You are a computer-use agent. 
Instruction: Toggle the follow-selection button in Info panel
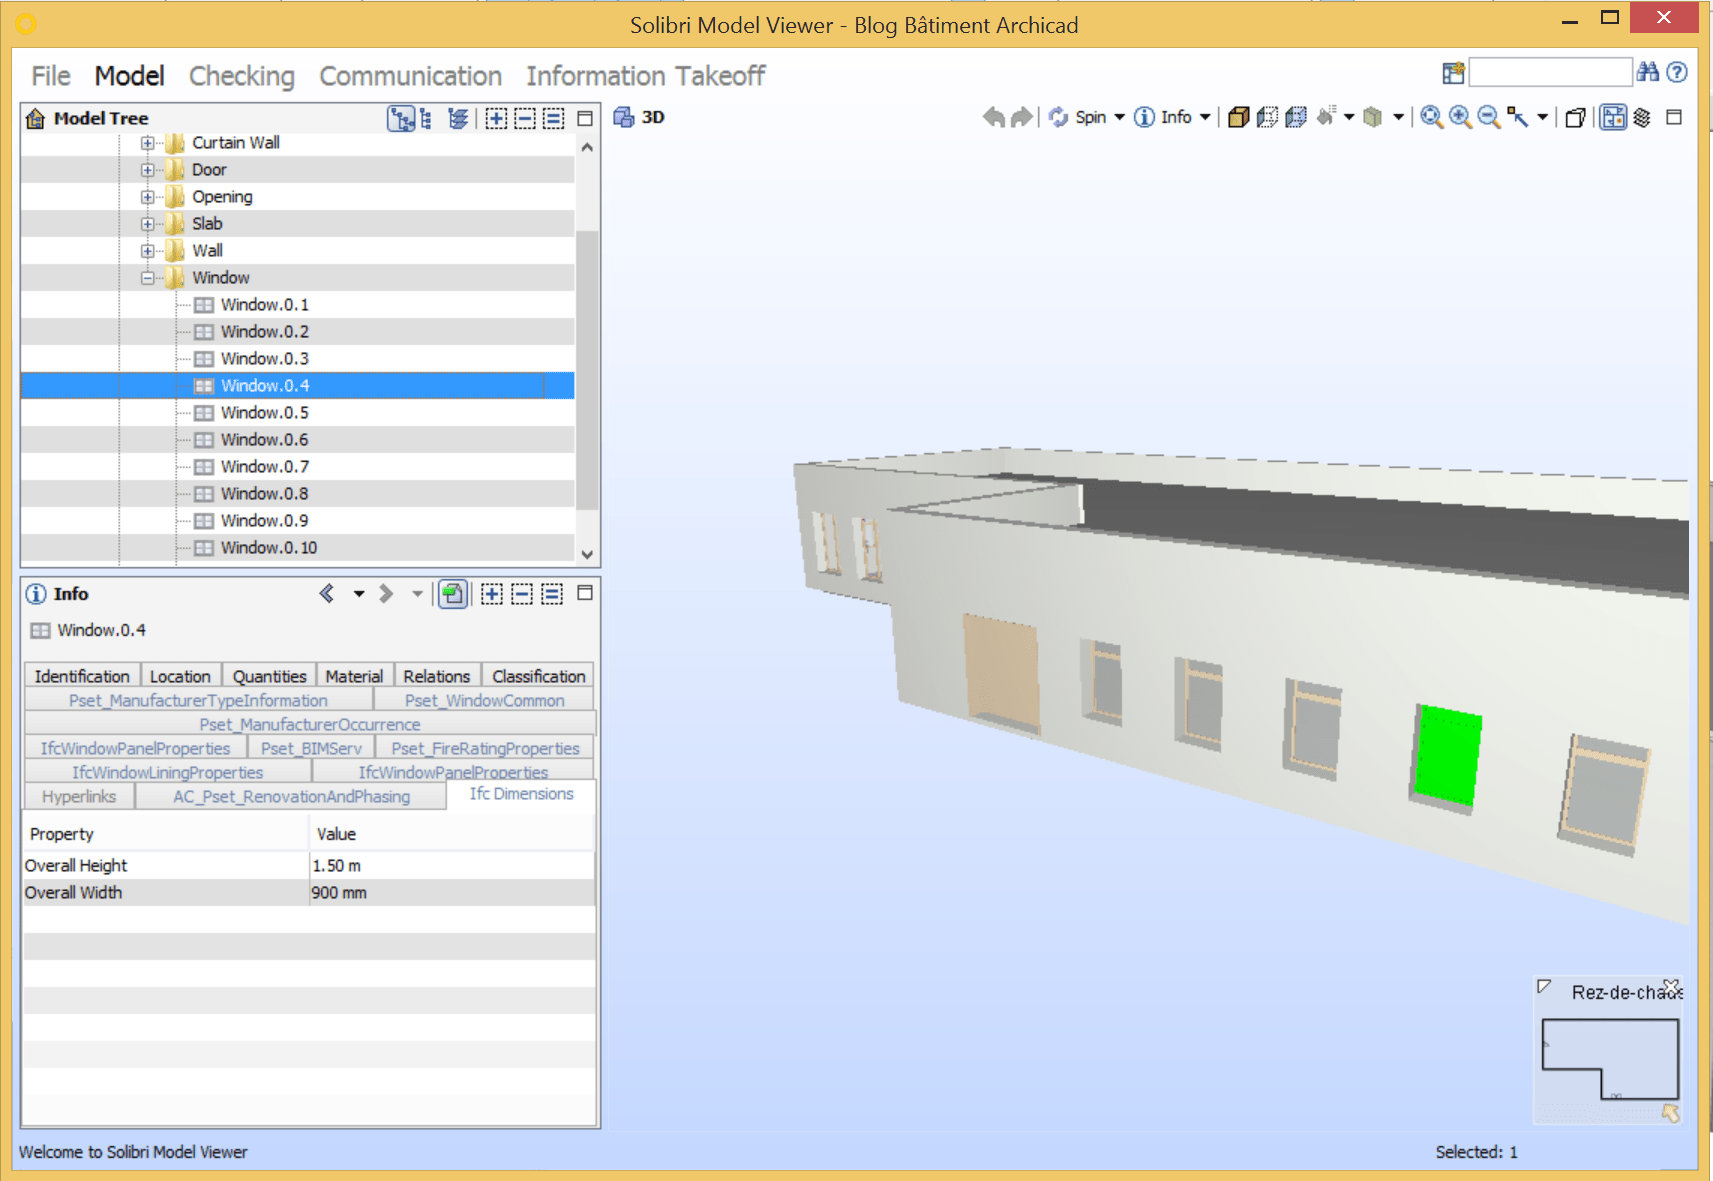coord(453,594)
